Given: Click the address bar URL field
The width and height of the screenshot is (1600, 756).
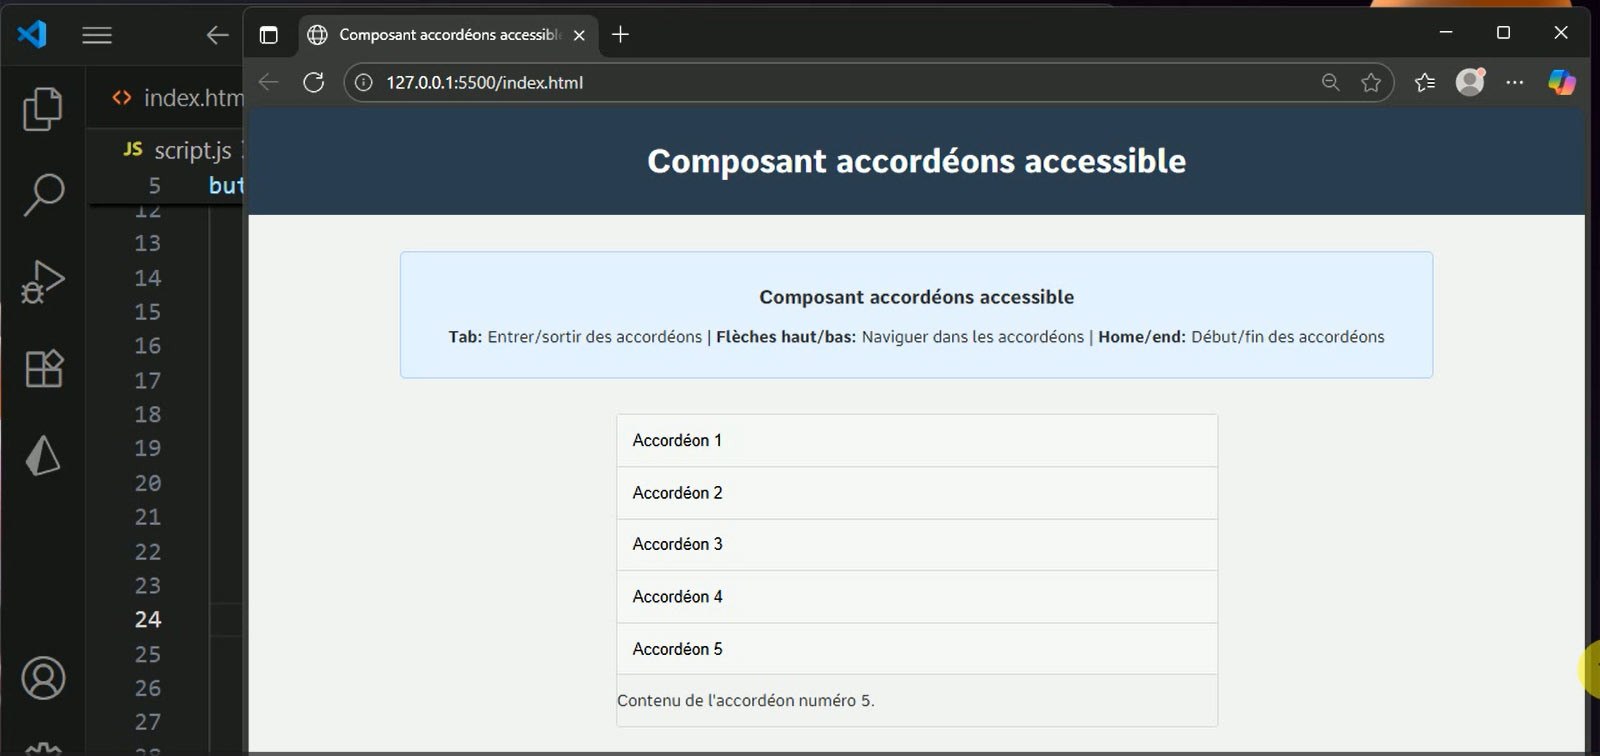Looking at the screenshot, I should point(800,82).
